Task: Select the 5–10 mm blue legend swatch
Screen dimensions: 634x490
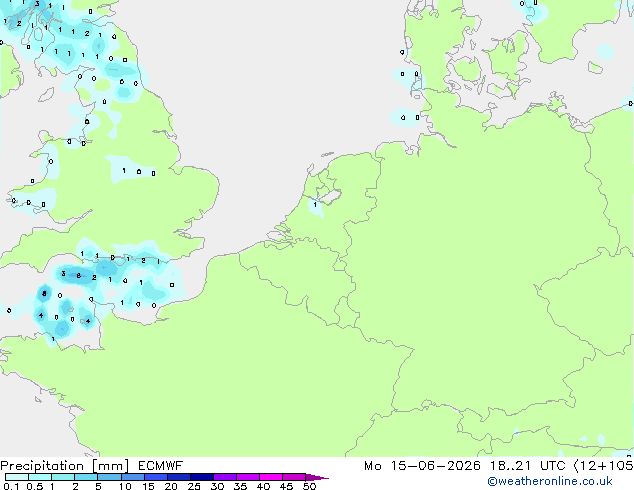Action: point(109,477)
